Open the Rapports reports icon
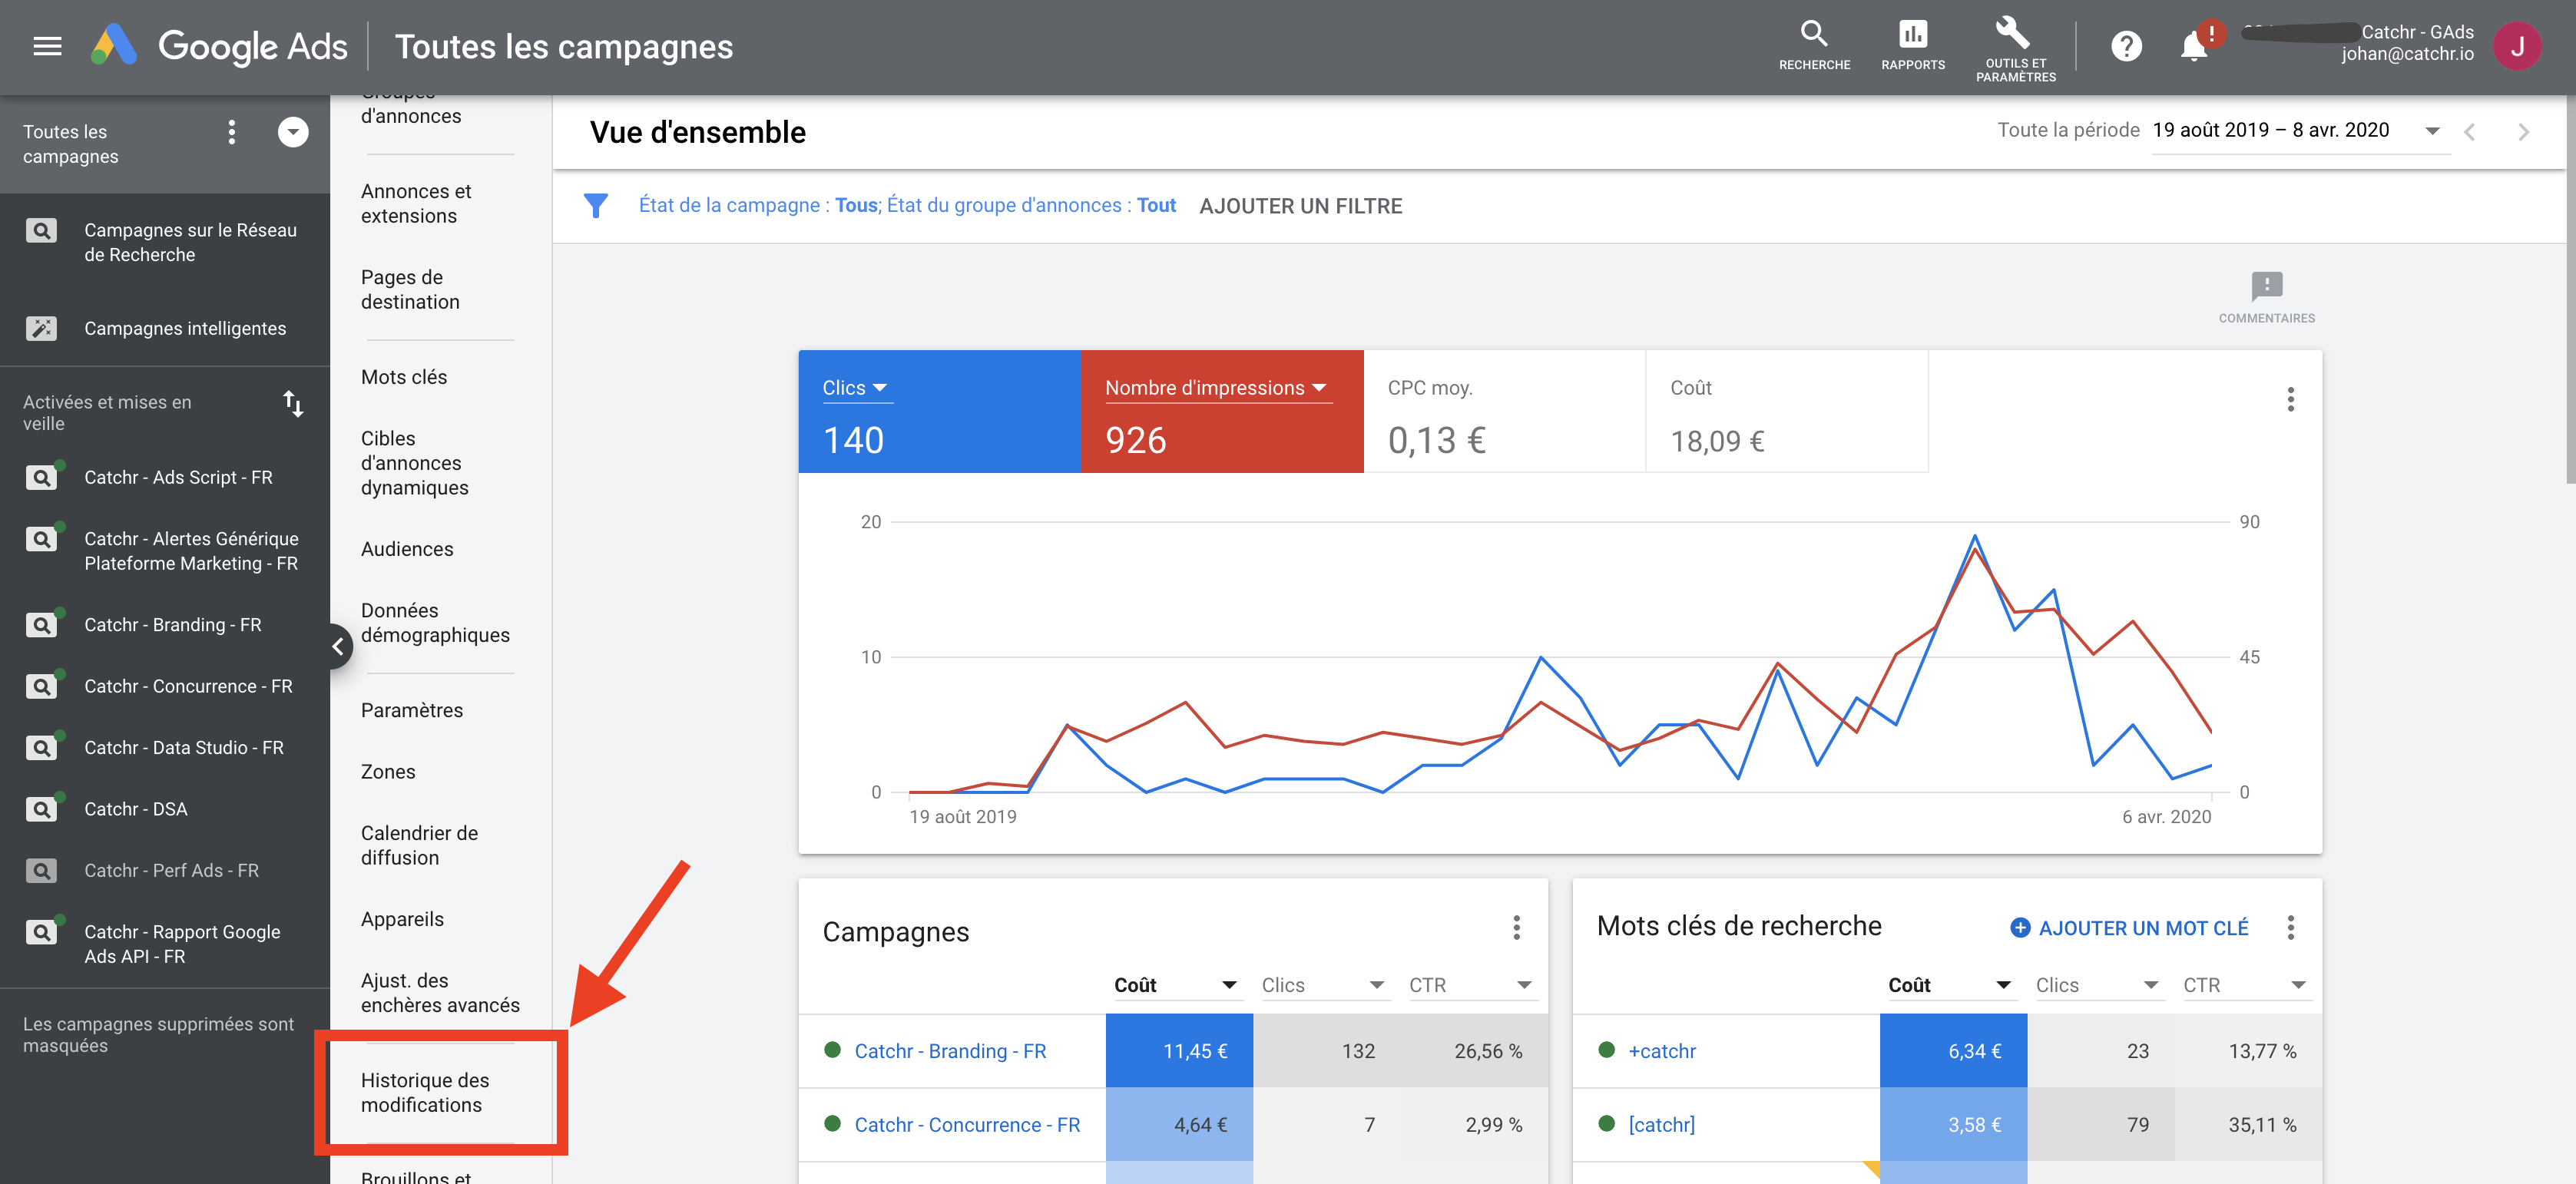 (1912, 46)
